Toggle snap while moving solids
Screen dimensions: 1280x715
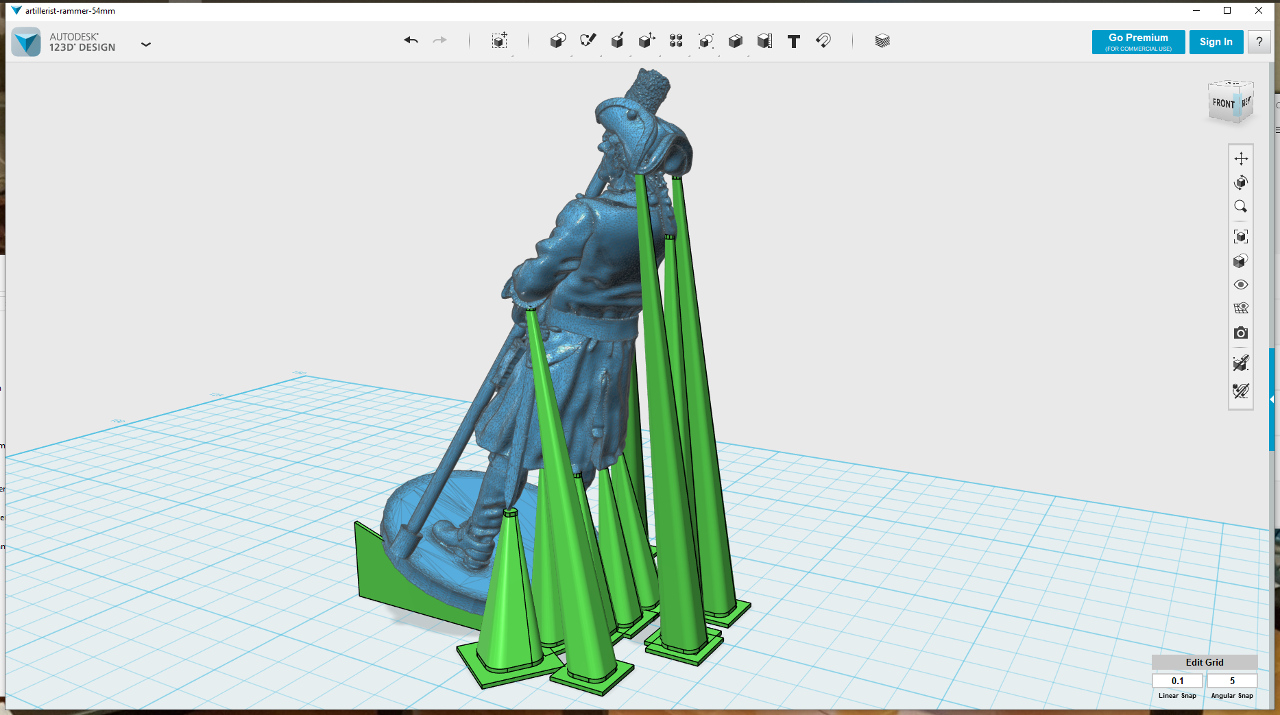(1241, 363)
